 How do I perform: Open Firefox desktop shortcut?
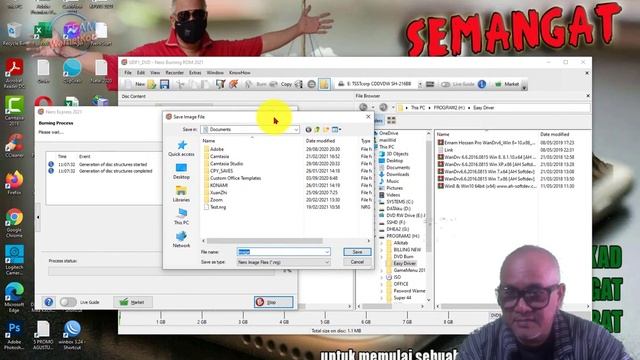pyautogui.click(x=14, y=182)
